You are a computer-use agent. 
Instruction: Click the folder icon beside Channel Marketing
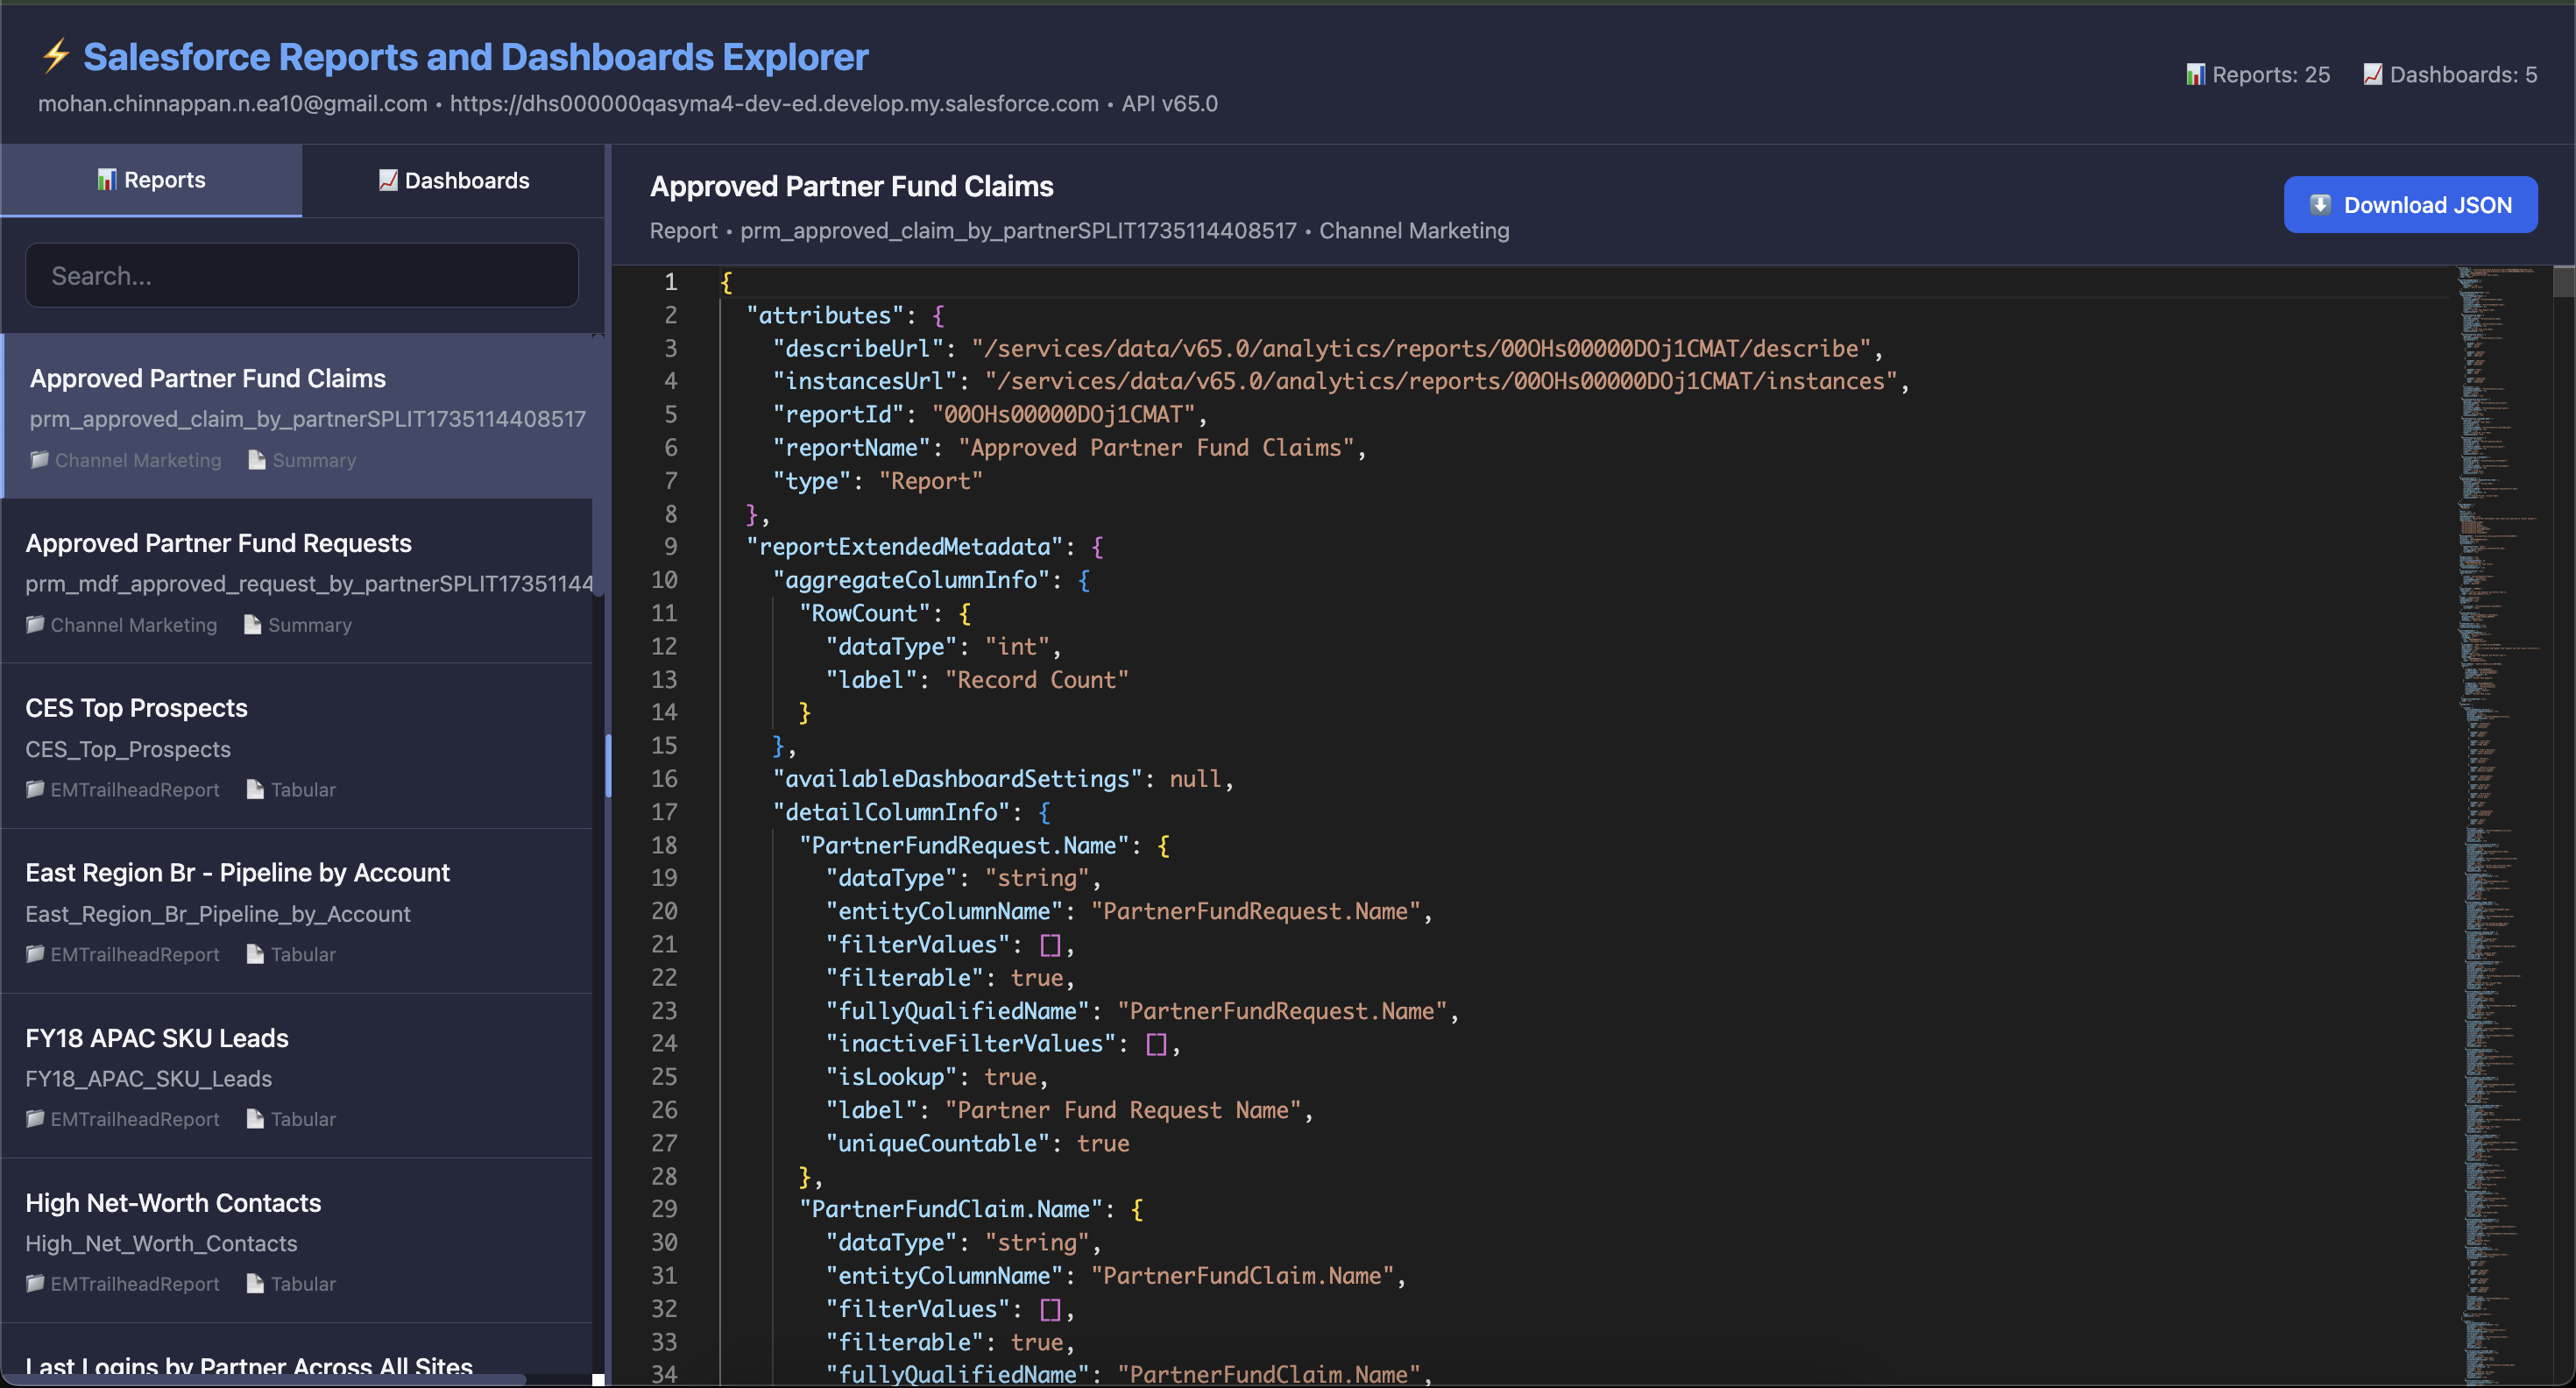click(39, 460)
